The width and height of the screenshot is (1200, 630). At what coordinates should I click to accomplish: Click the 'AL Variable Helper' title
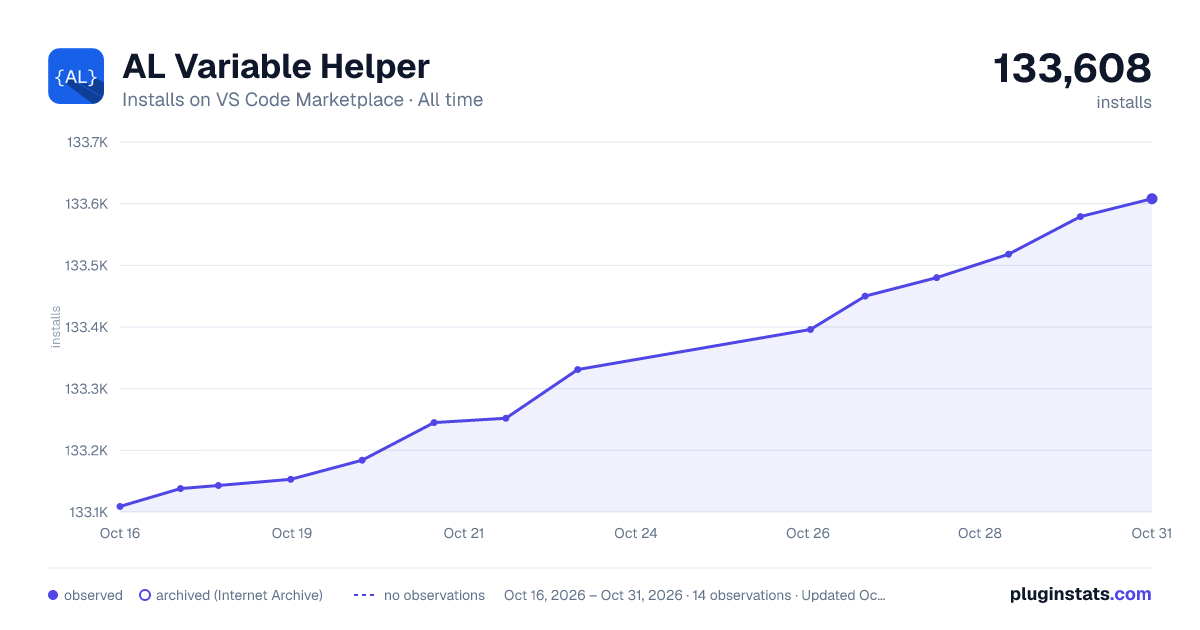click(276, 66)
